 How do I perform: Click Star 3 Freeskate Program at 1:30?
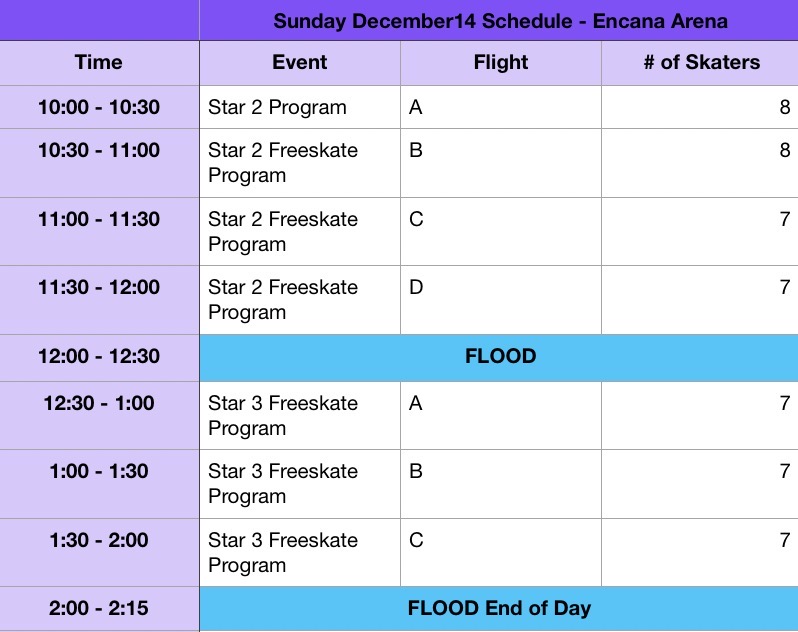[x=300, y=552]
